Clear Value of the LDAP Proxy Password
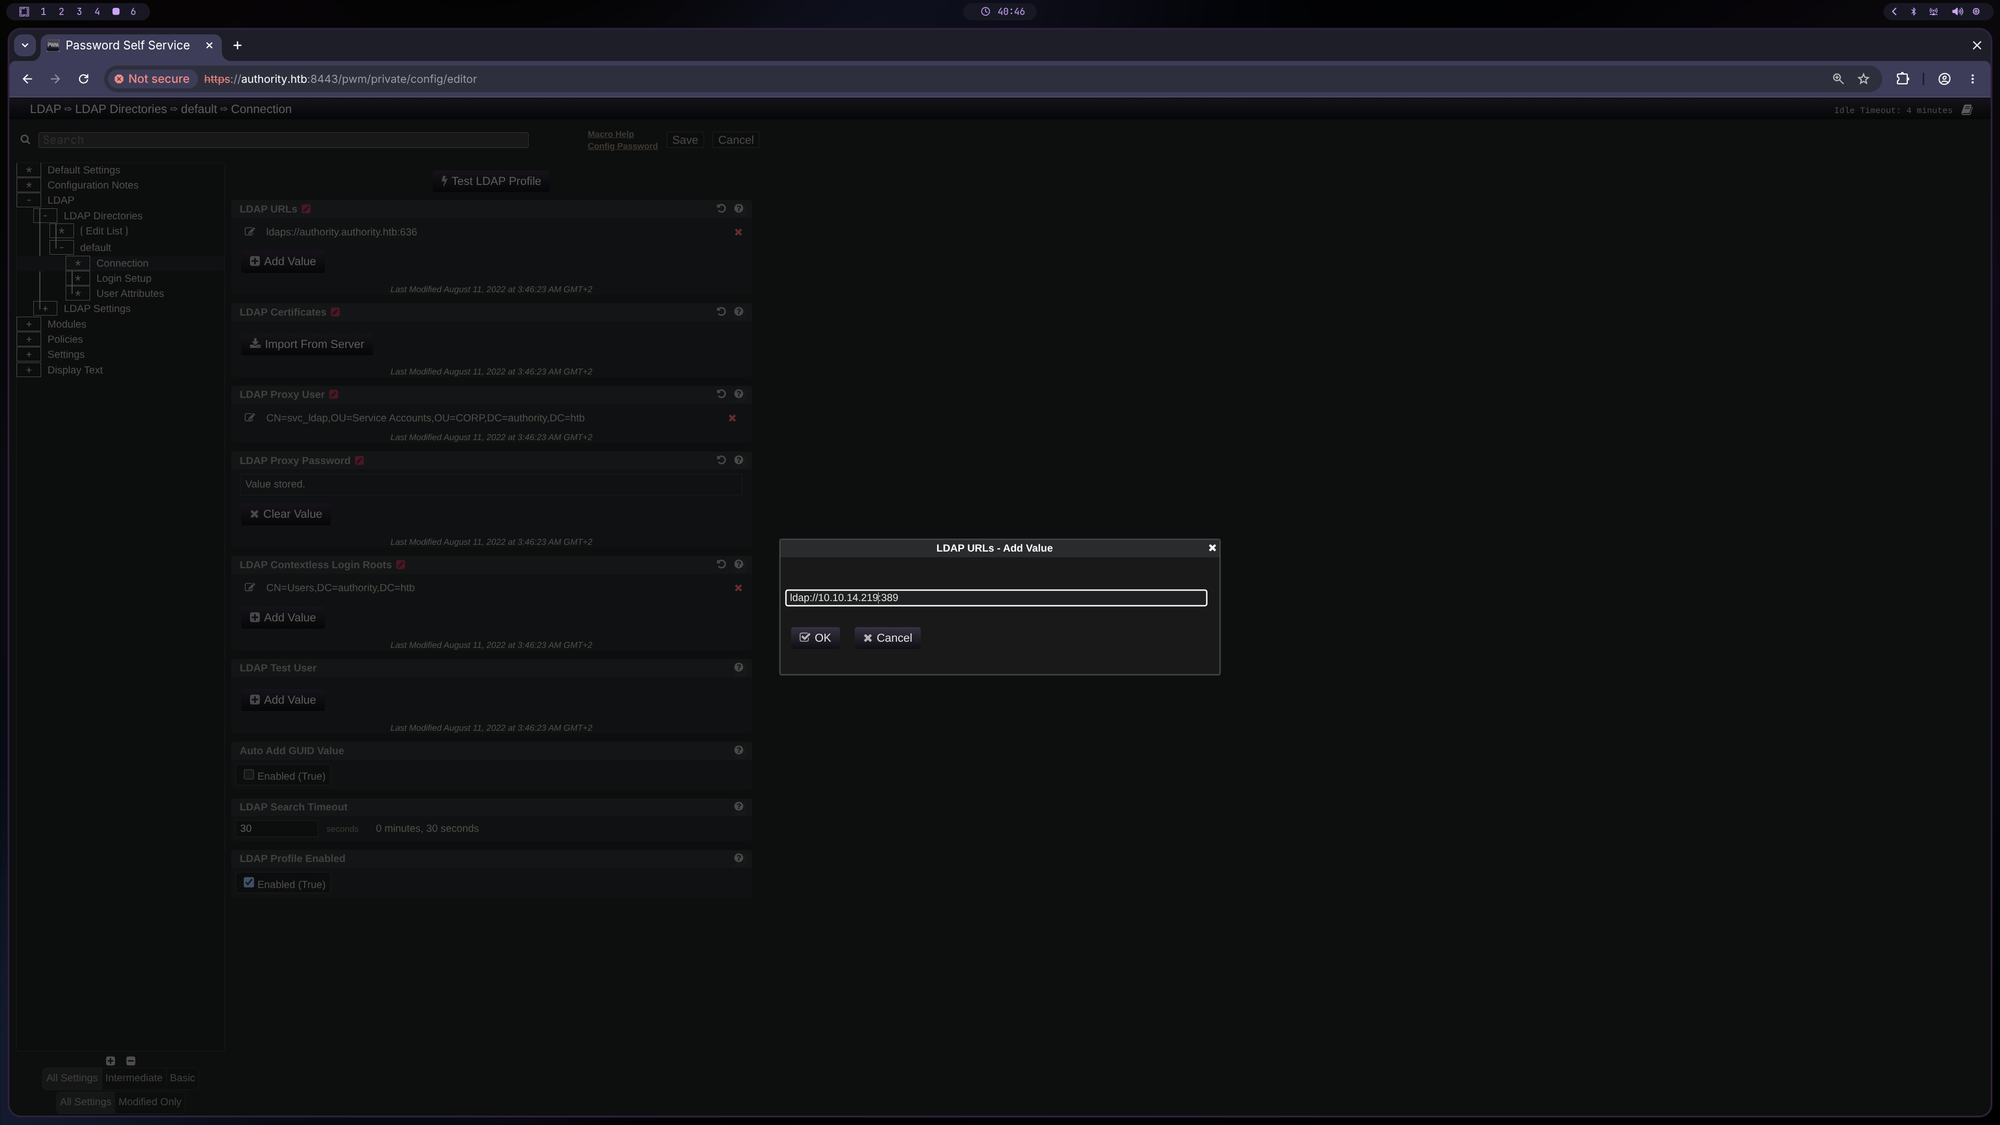 286,514
